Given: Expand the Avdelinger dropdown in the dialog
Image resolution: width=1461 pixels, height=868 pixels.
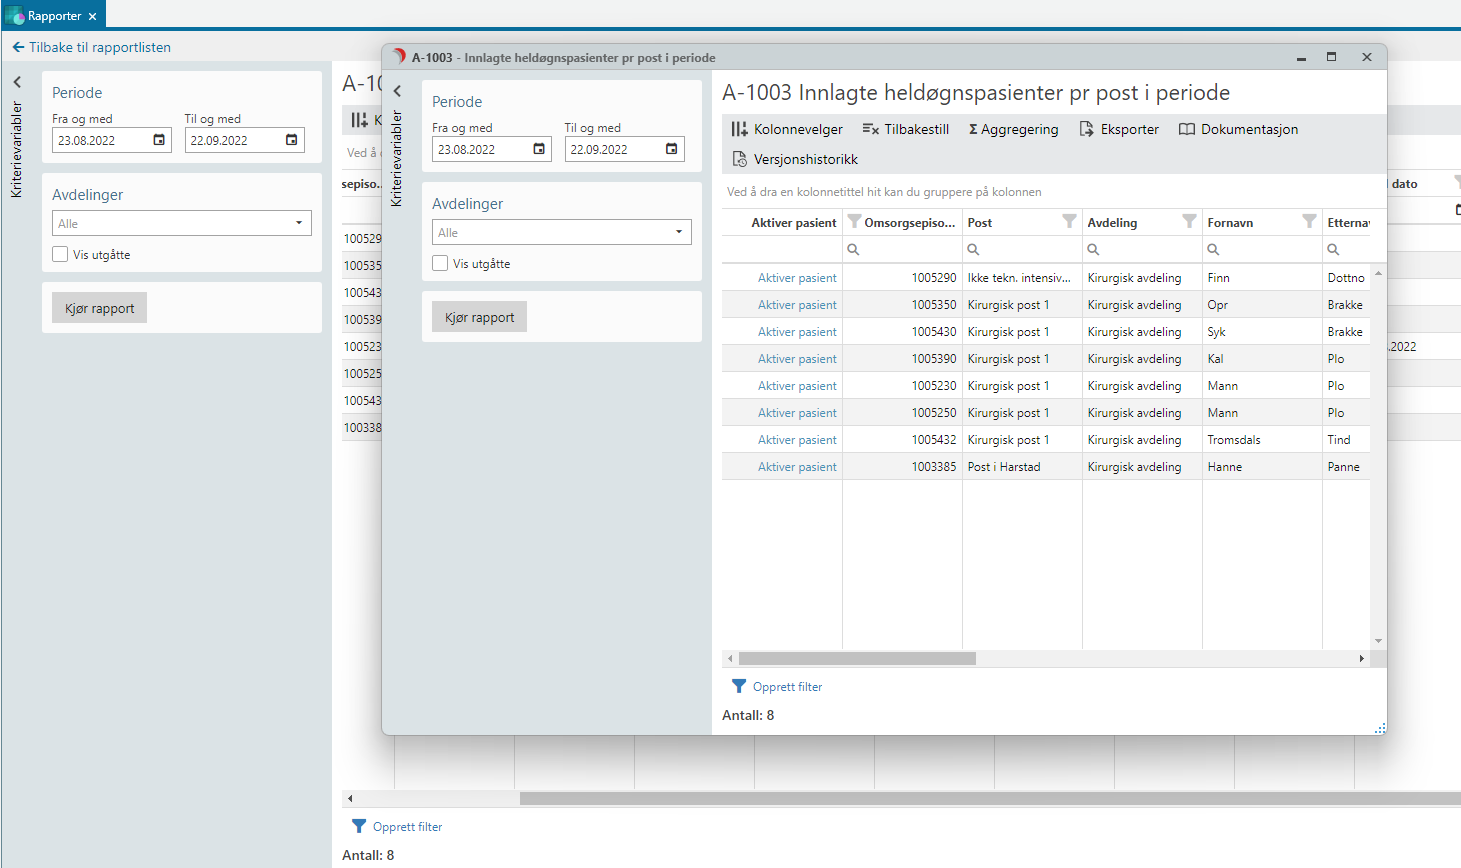Looking at the screenshot, I should [x=678, y=232].
